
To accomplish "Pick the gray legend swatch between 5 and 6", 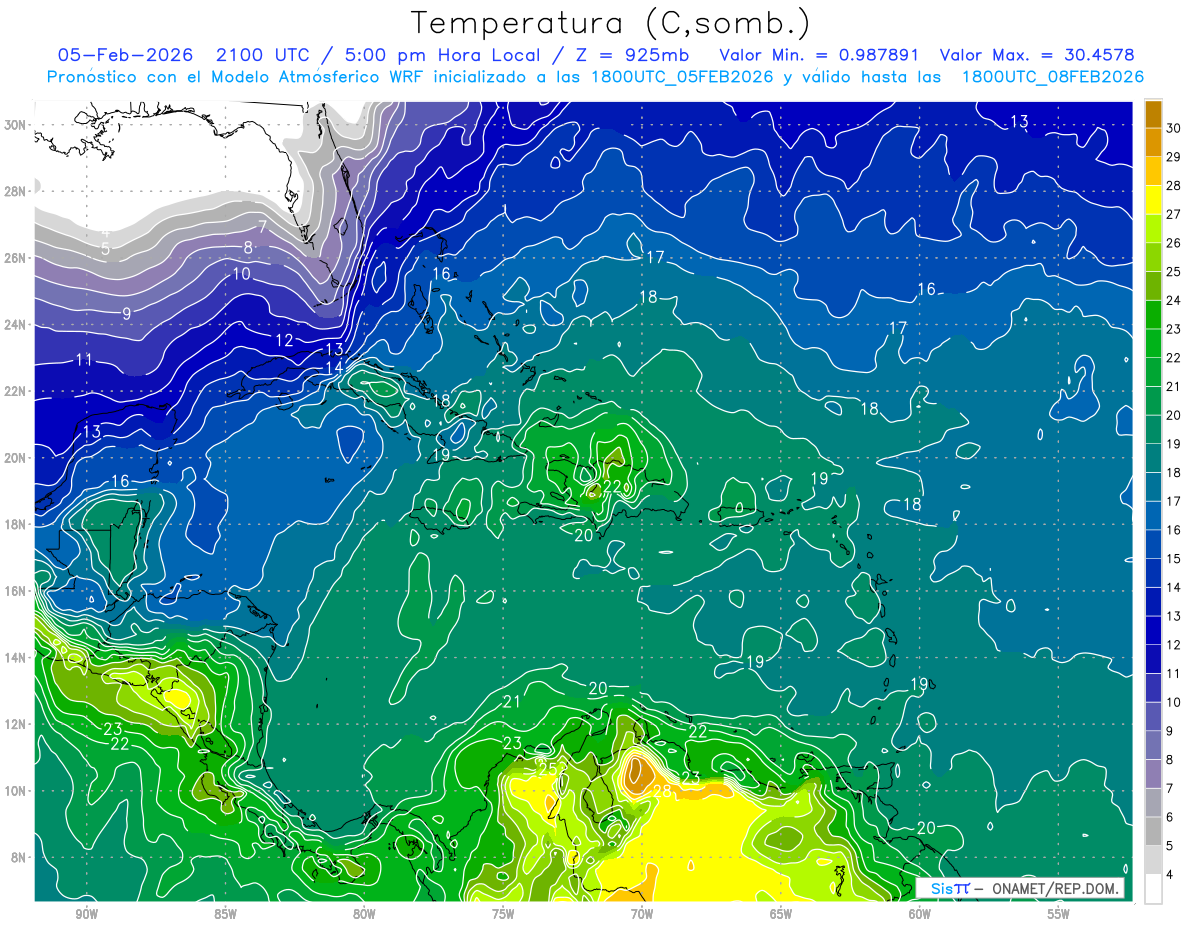I will coord(1153,831).
